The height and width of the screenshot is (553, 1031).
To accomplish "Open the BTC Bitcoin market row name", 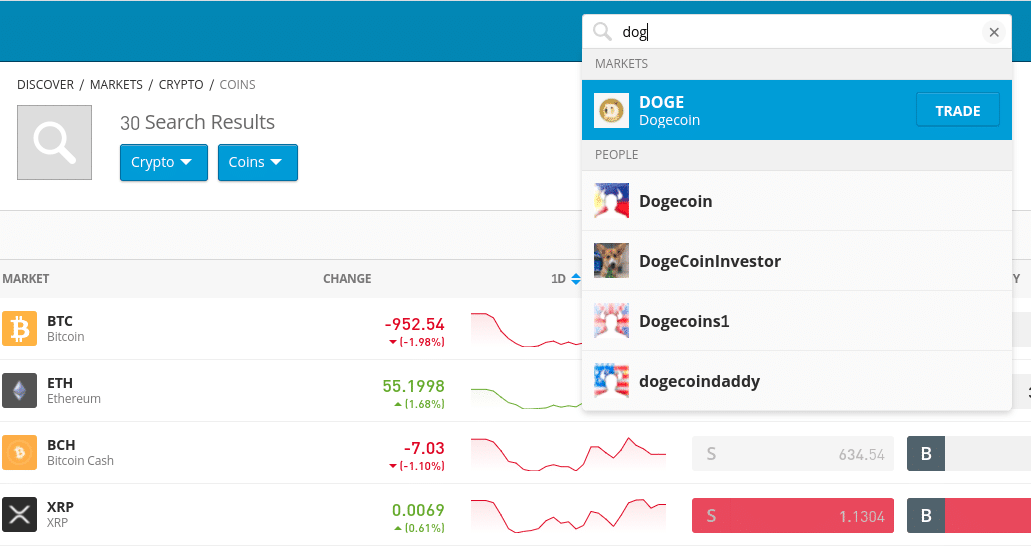I will [66, 328].
